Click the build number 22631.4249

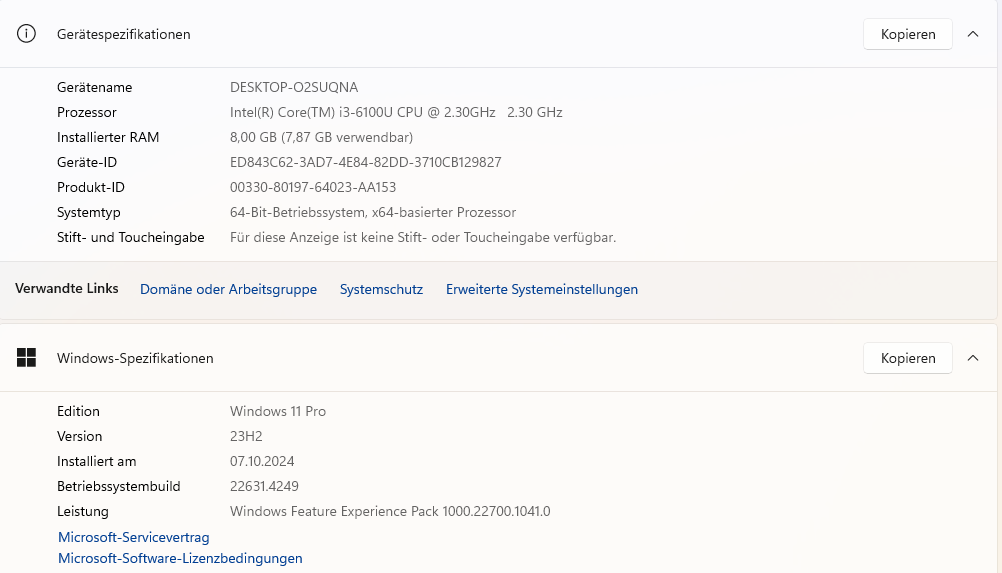pos(265,486)
